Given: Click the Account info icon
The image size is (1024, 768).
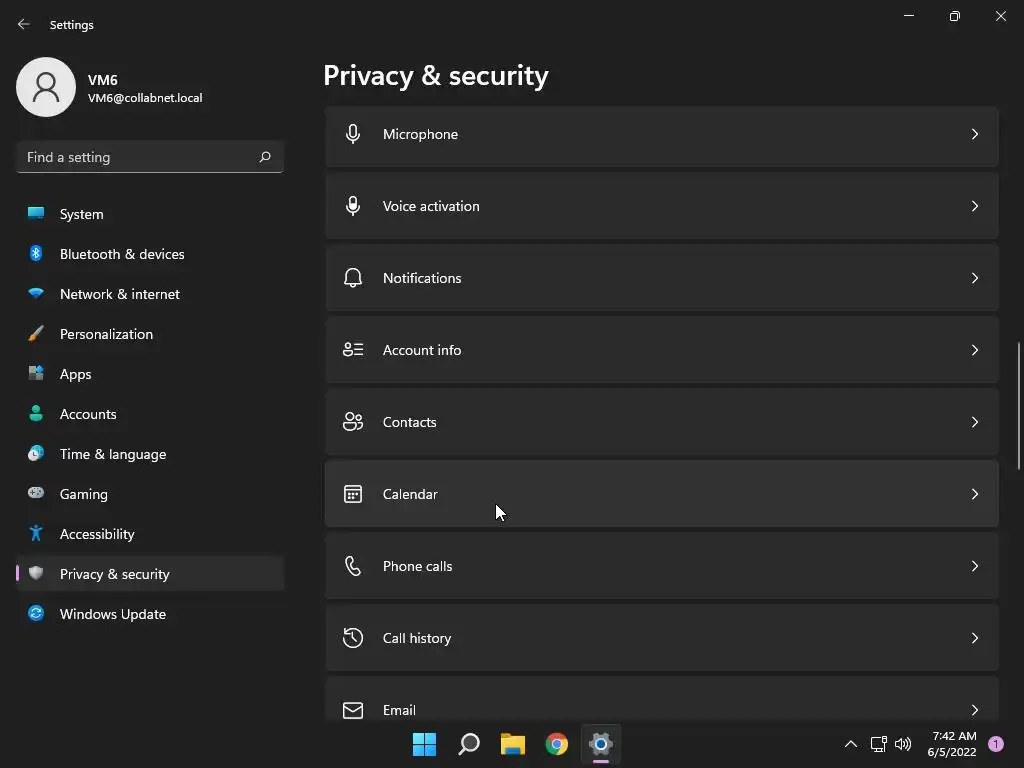Looking at the screenshot, I should tap(353, 350).
